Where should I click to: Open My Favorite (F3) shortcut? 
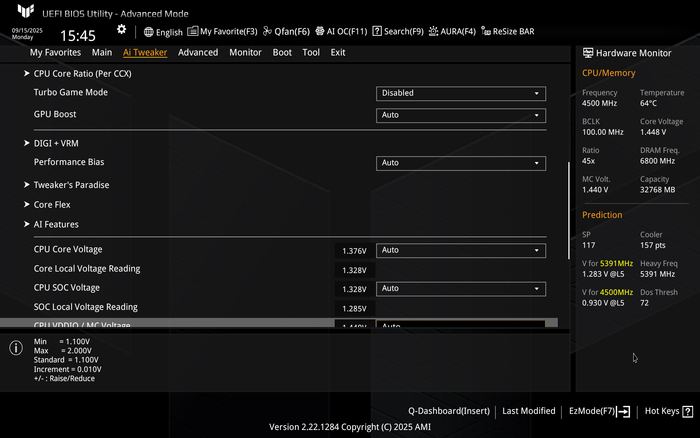tap(222, 32)
